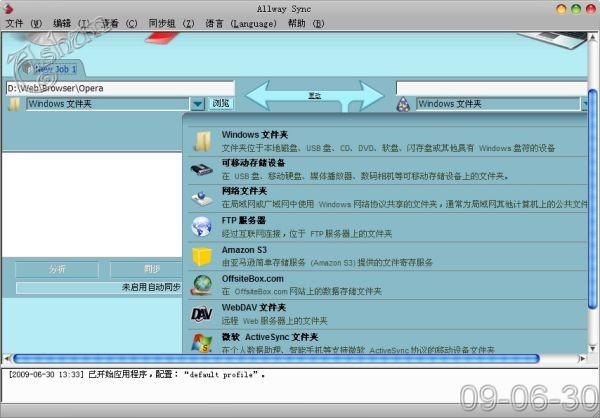Select the OffsiteBox.com option title

(253, 279)
